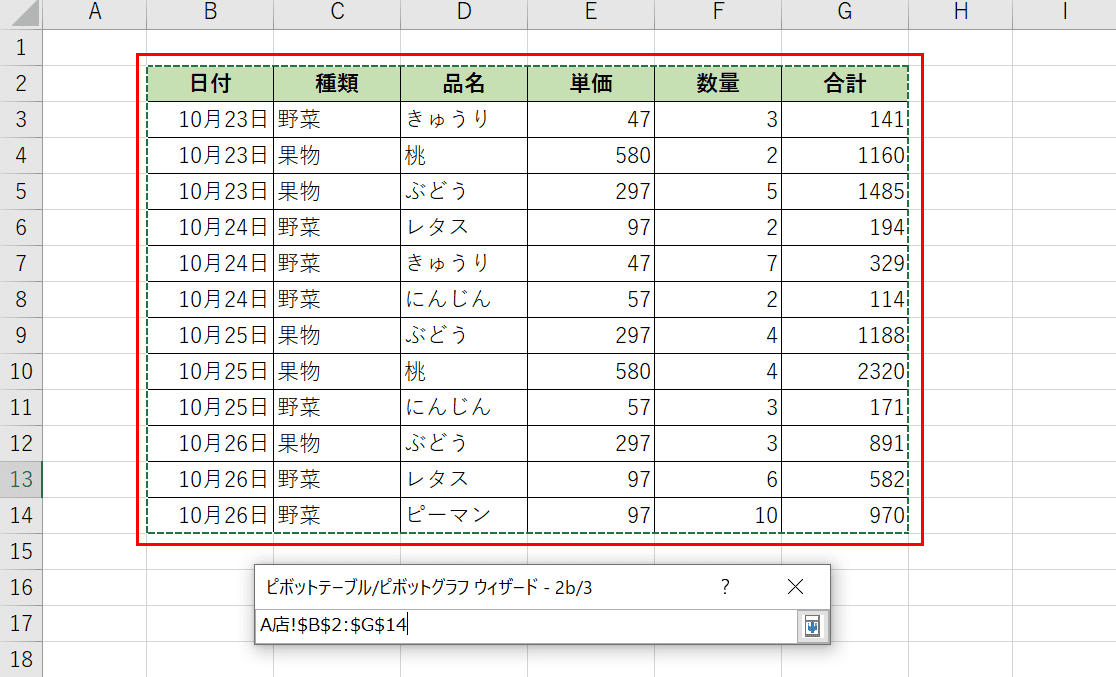The height and width of the screenshot is (677, 1116).
Task: Click the expand dialog icon in the range box
Action: click(x=812, y=626)
